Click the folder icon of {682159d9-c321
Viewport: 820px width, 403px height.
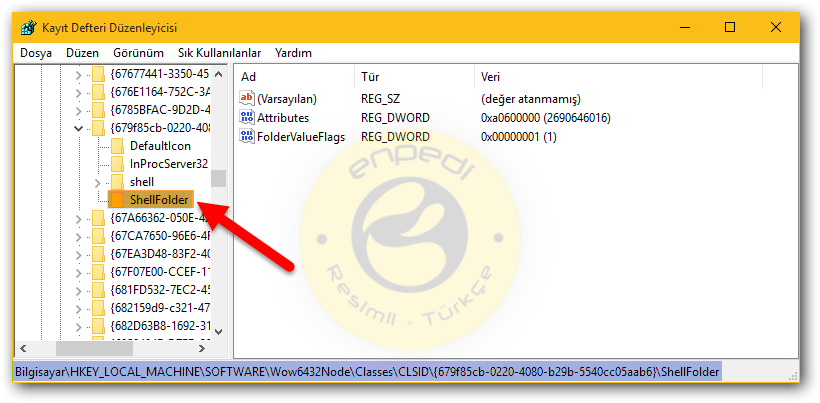98,308
